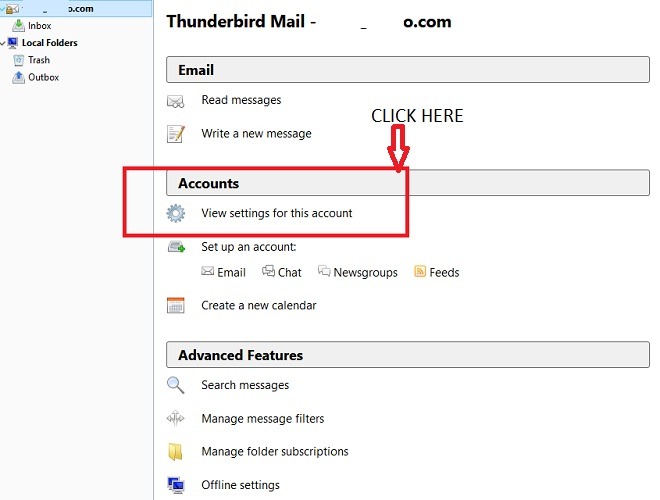Click the Write a new message pencil icon
660x500 pixels.
(x=176, y=134)
